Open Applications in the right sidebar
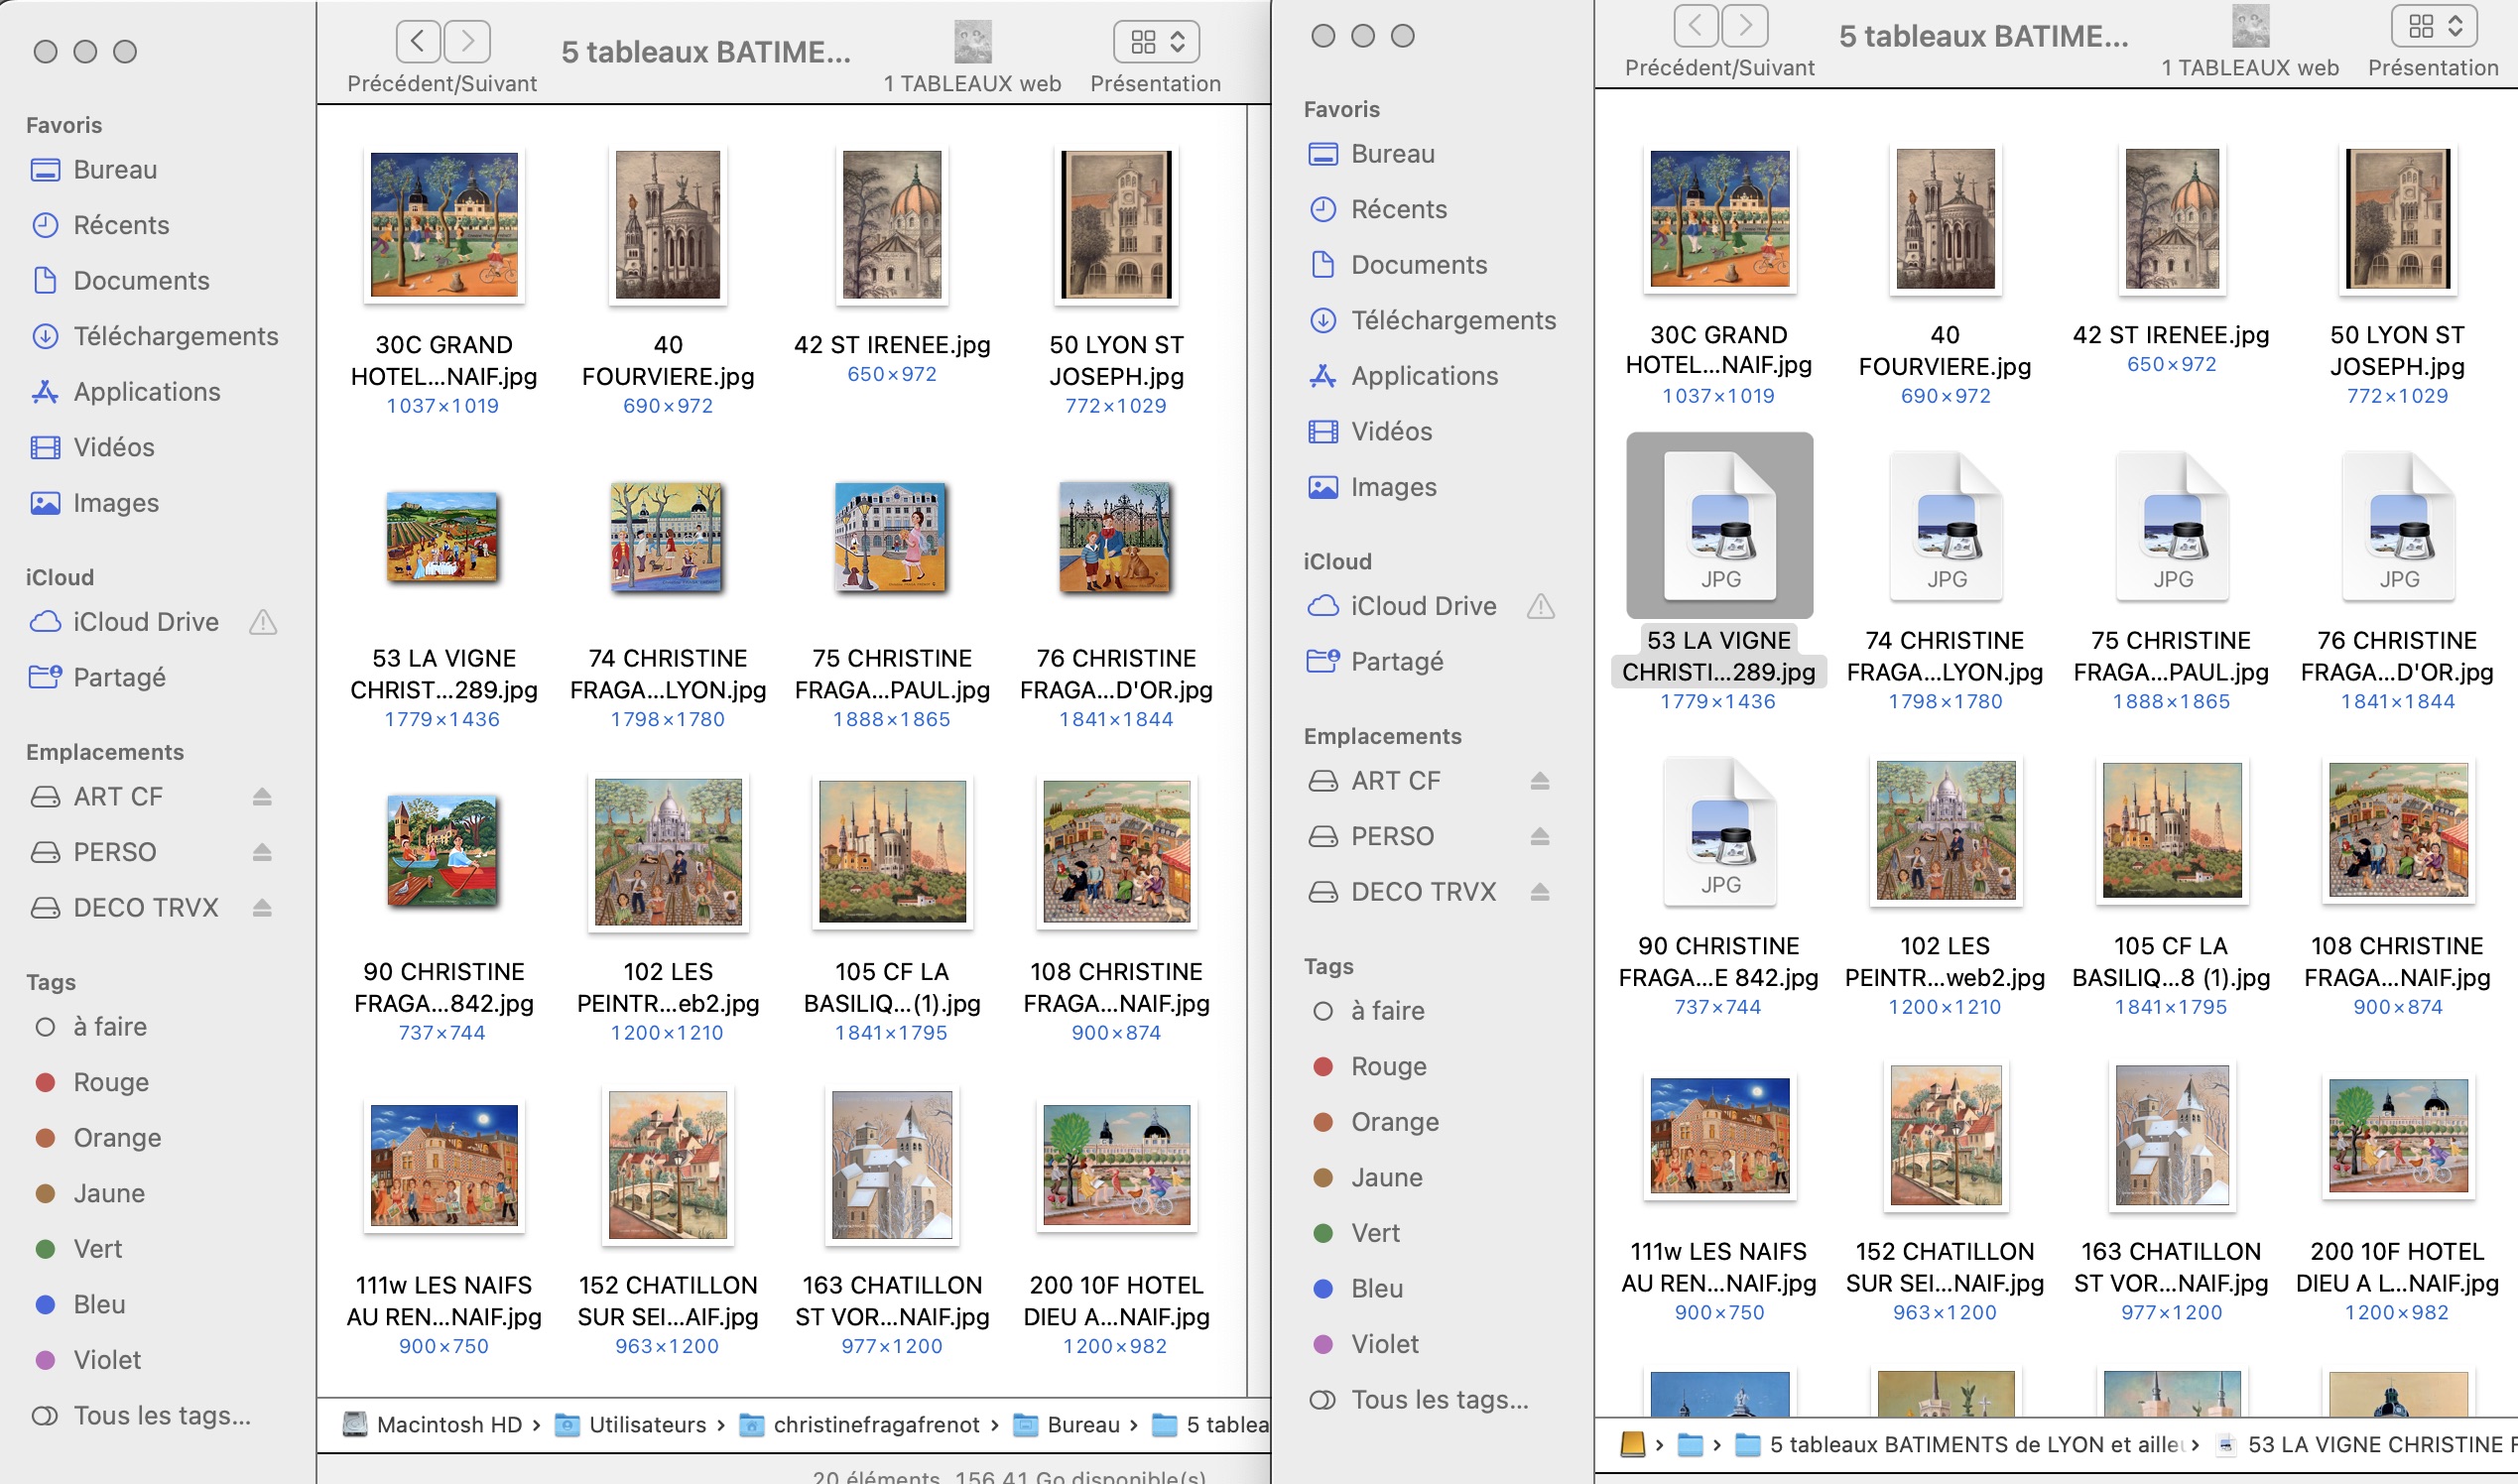This screenshot has width=2518, height=1484. [1423, 376]
